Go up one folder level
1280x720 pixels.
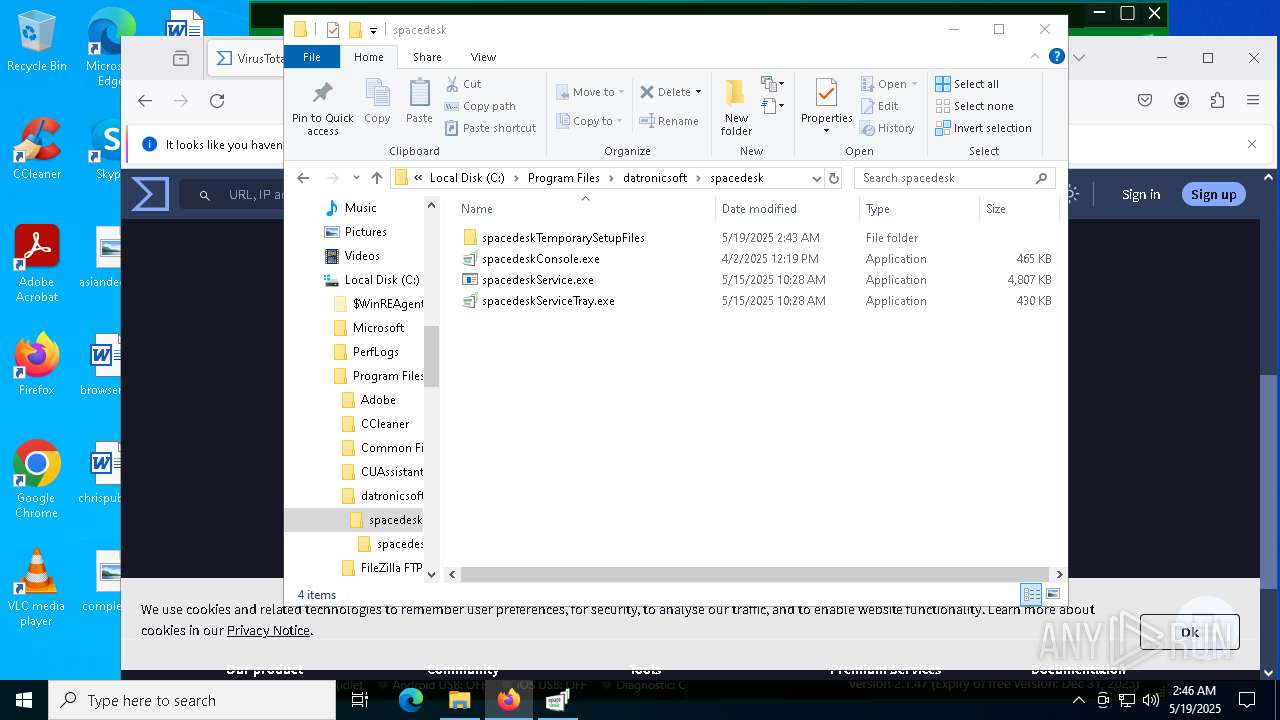[x=377, y=178]
